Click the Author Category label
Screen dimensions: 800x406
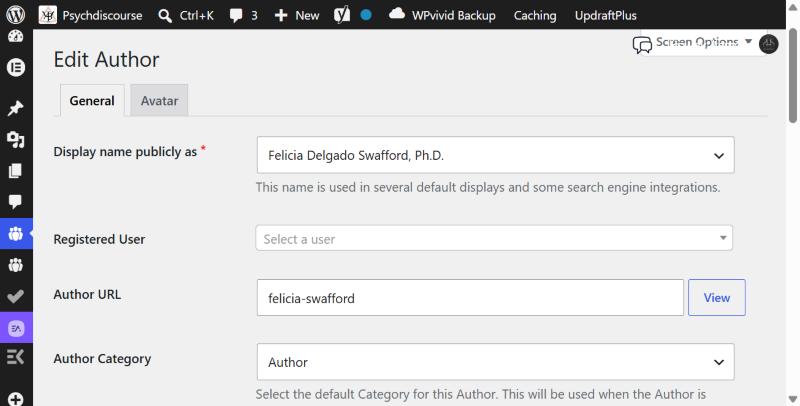pyautogui.click(x=102, y=359)
